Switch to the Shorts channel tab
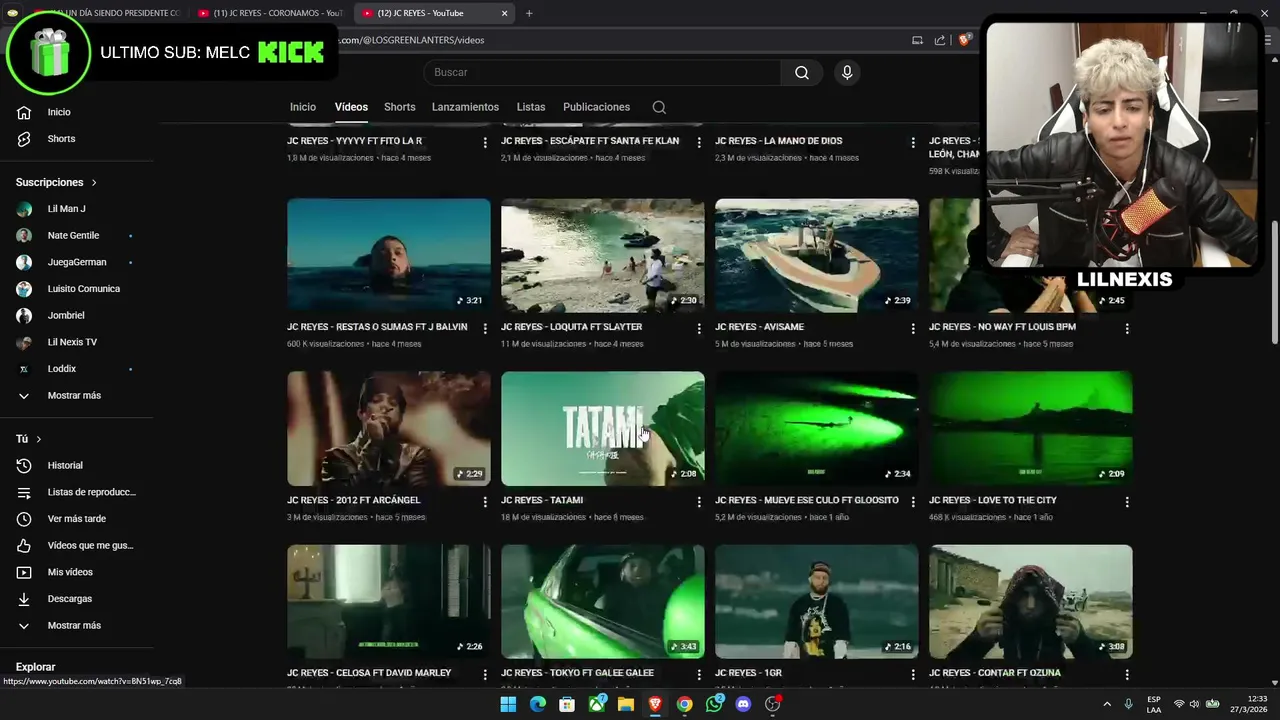1280x720 pixels. point(399,107)
